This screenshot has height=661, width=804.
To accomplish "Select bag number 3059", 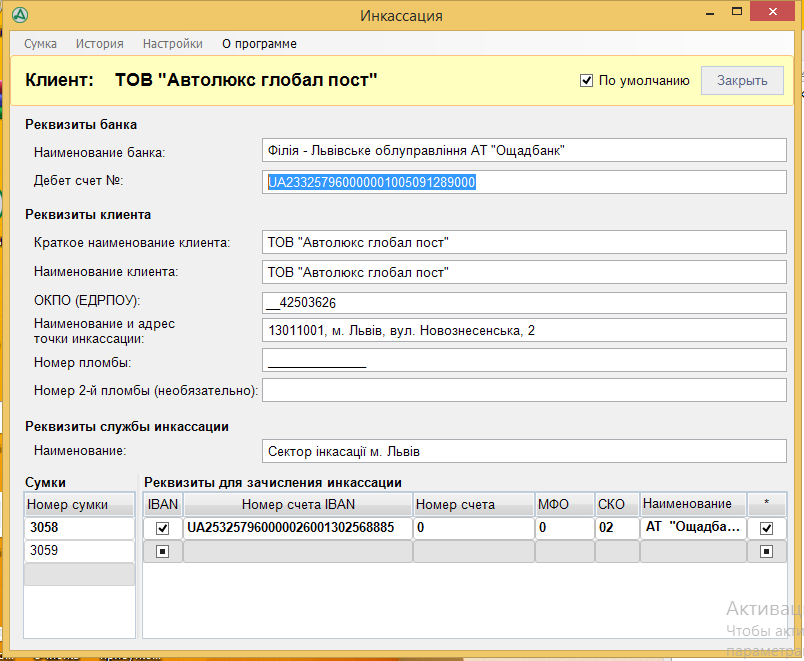I will 79,551.
